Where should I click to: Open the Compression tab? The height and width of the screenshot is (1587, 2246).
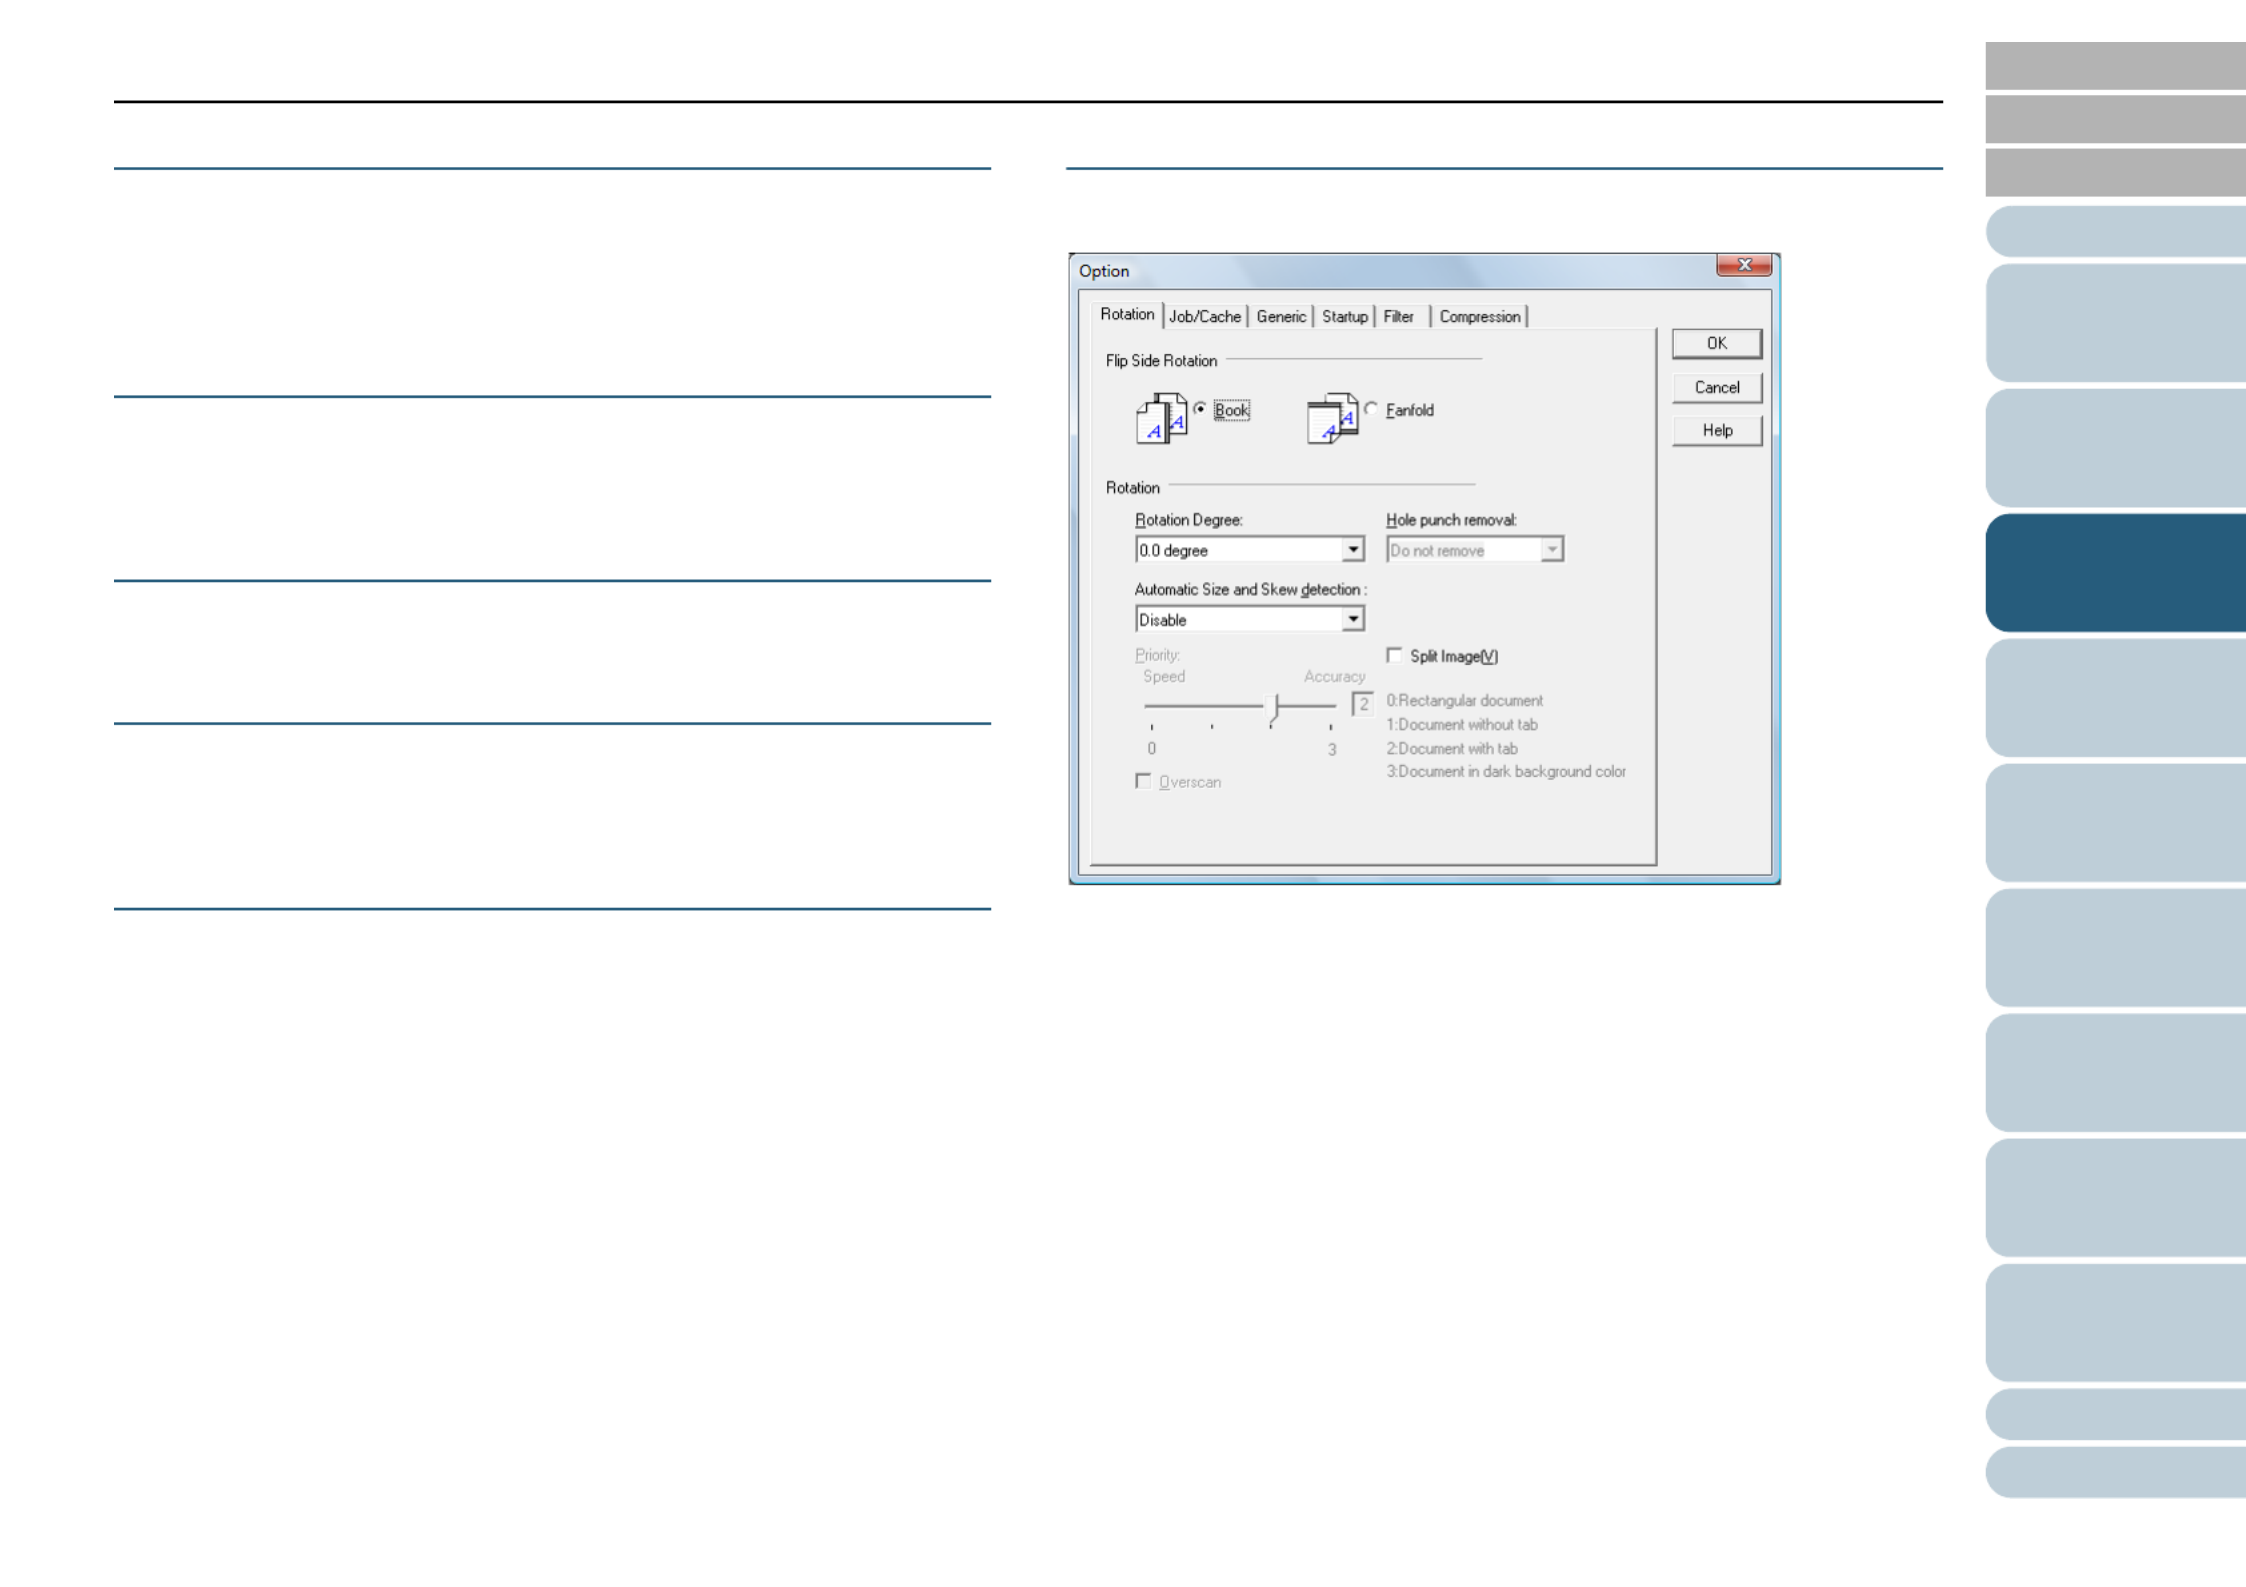click(1479, 317)
